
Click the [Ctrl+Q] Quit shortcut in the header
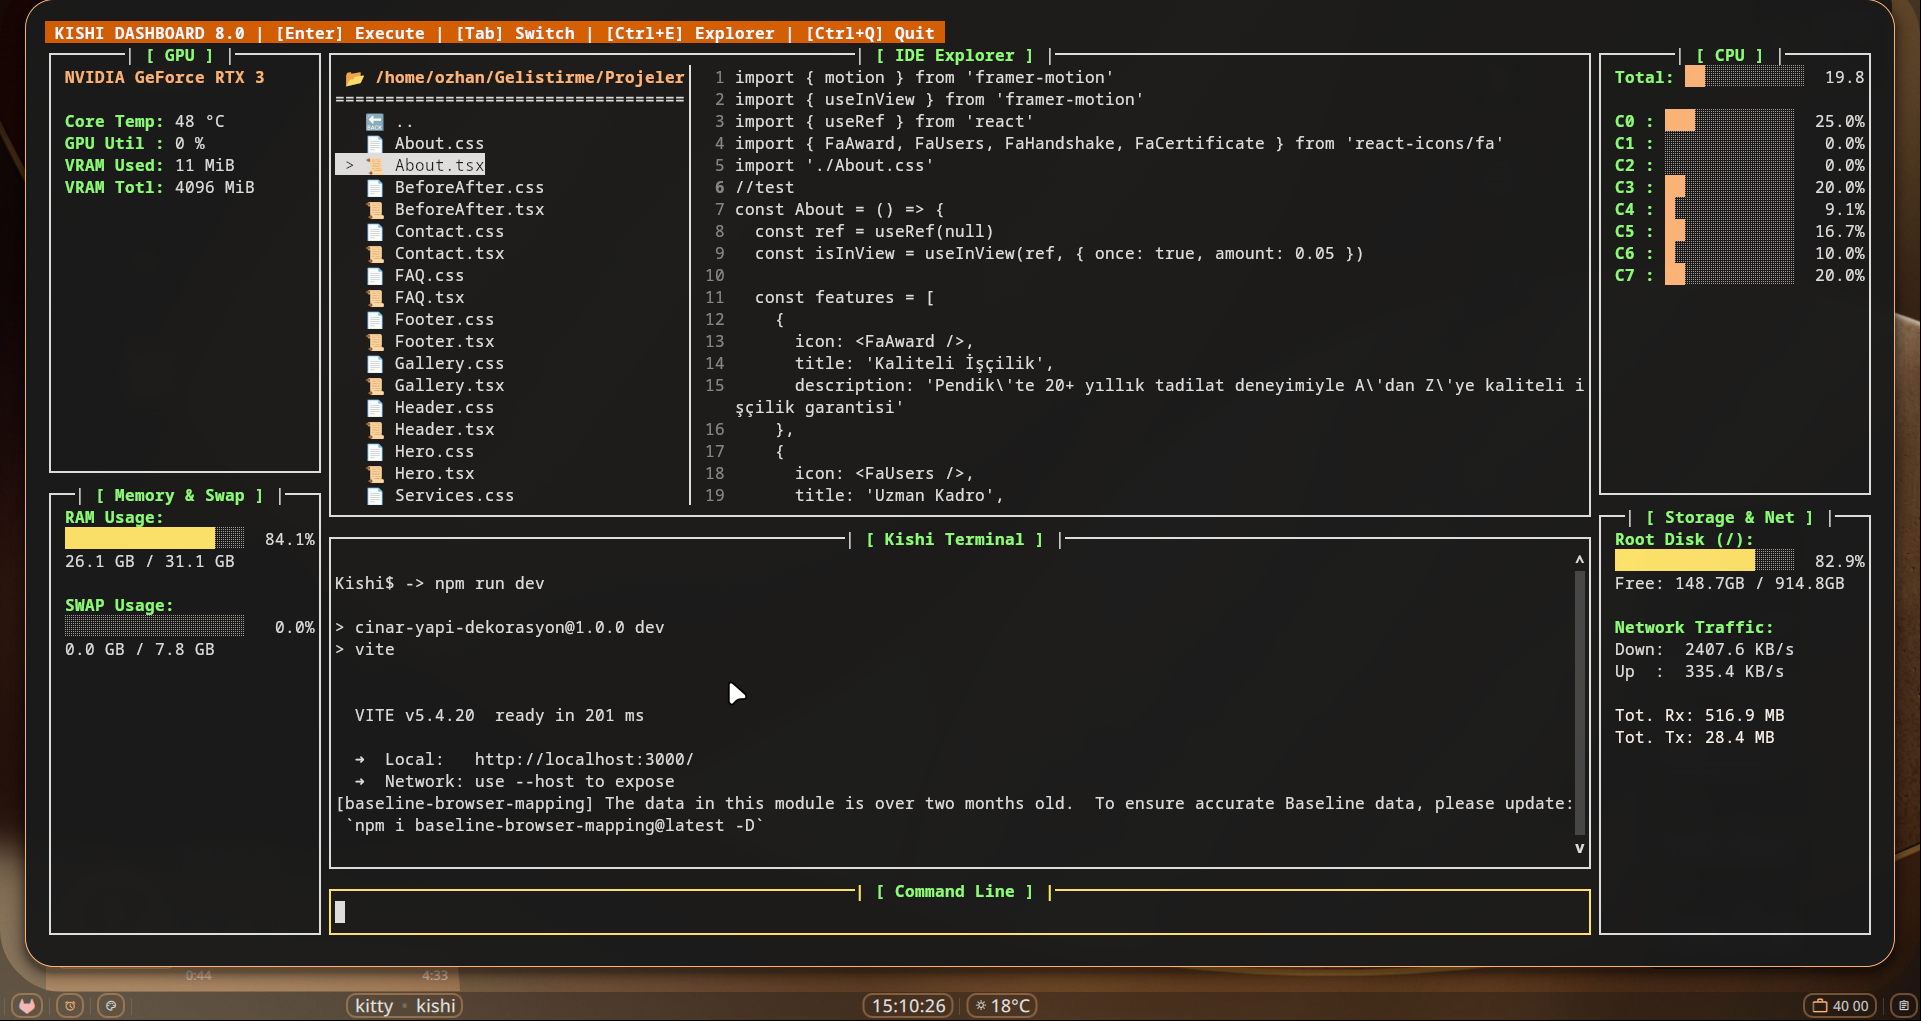tap(870, 34)
